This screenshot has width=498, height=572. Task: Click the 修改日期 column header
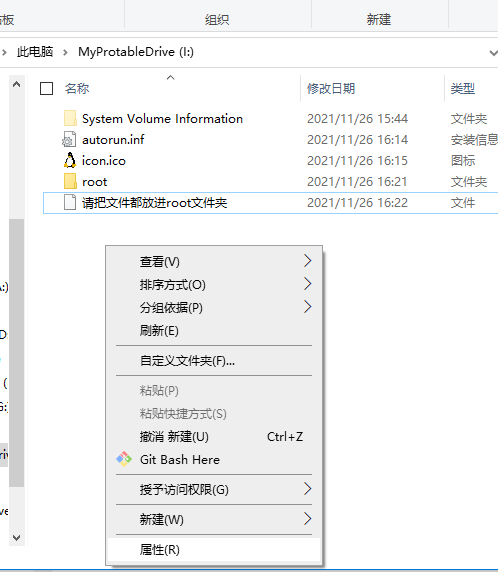[x=331, y=89]
